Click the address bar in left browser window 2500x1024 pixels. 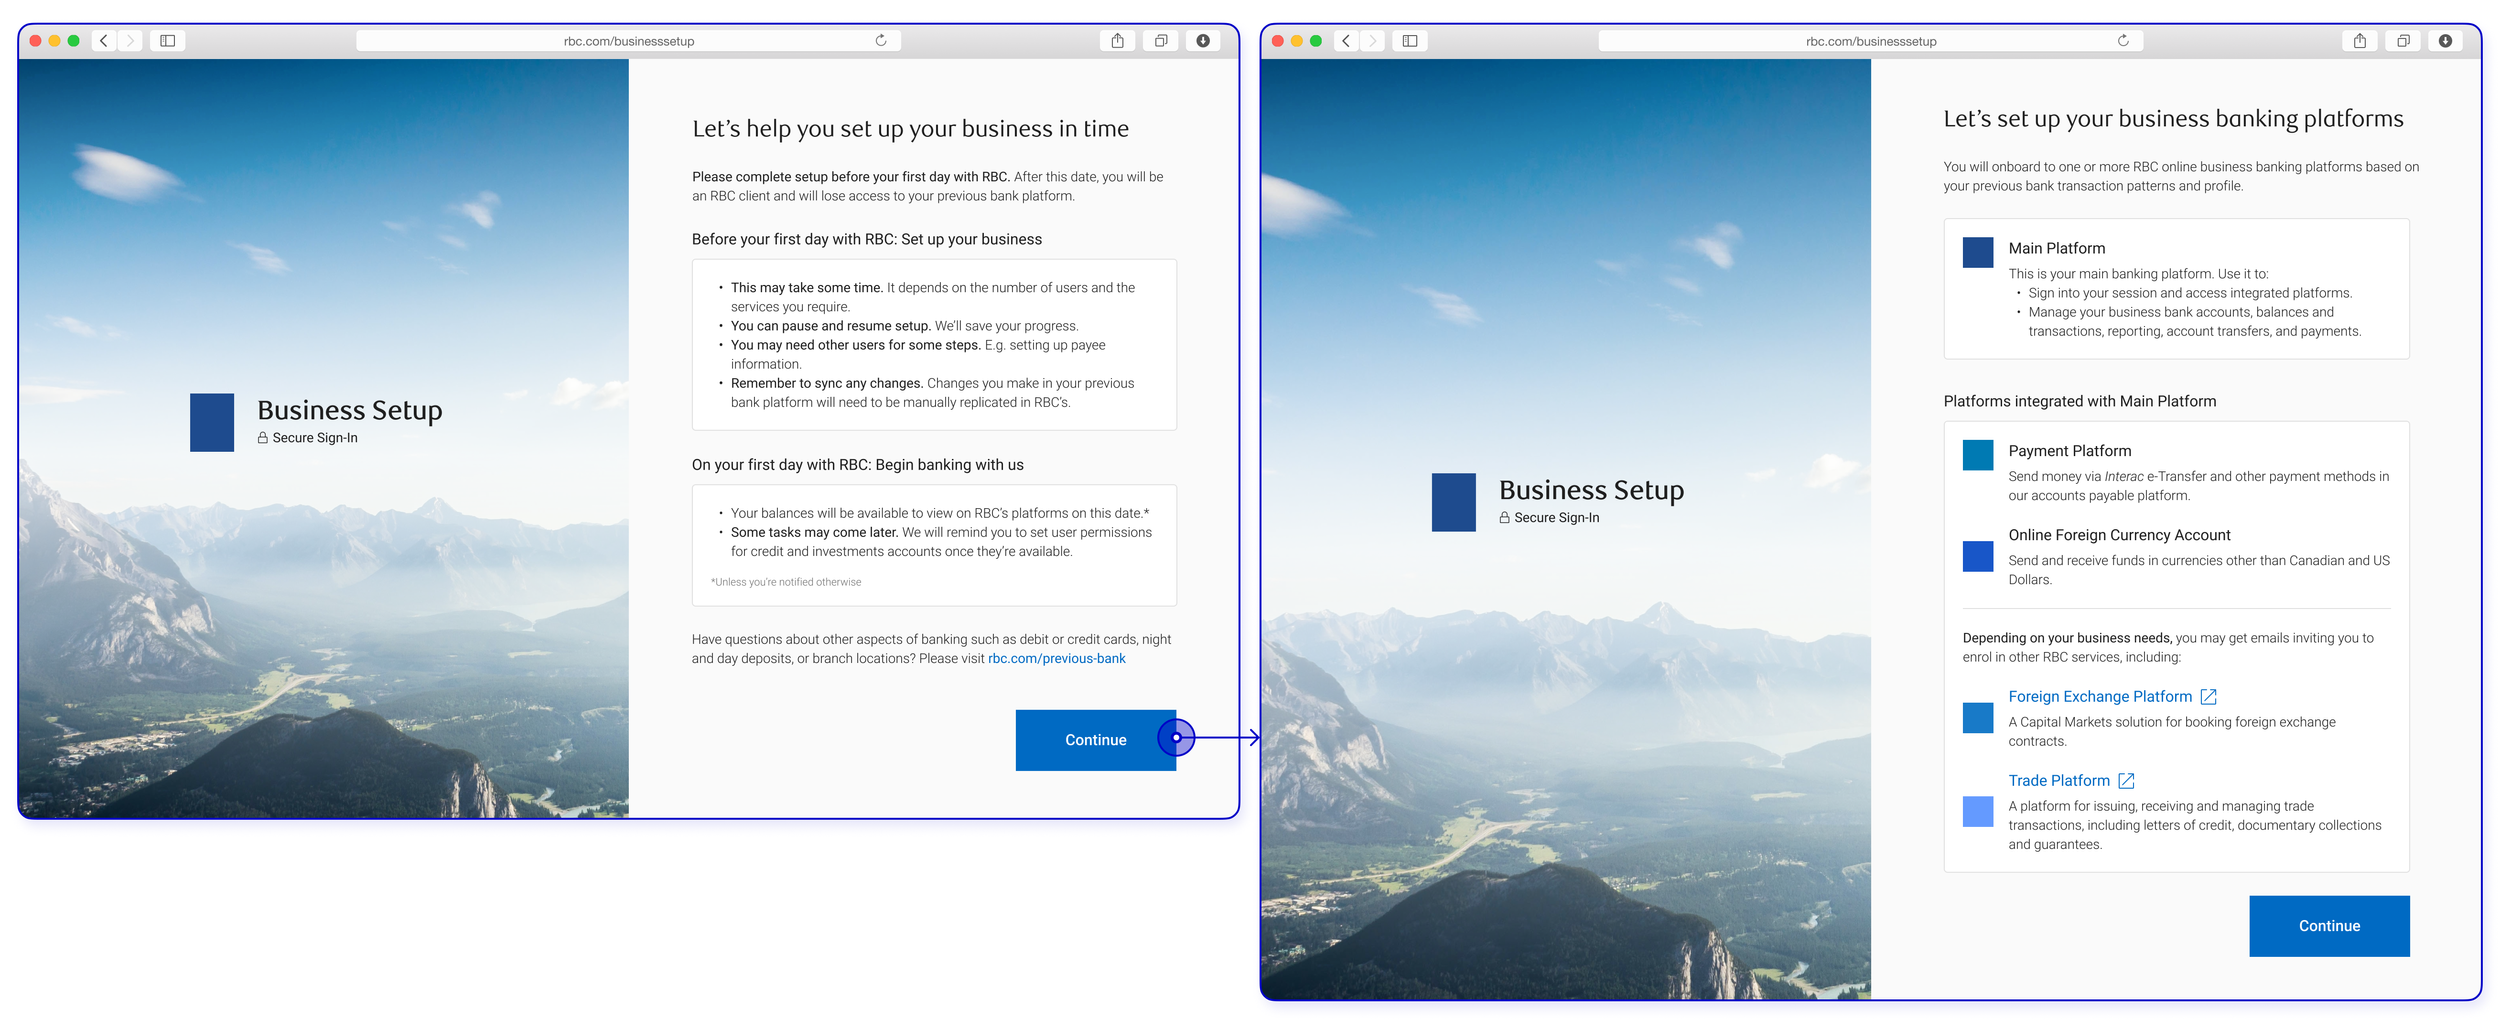(628, 41)
